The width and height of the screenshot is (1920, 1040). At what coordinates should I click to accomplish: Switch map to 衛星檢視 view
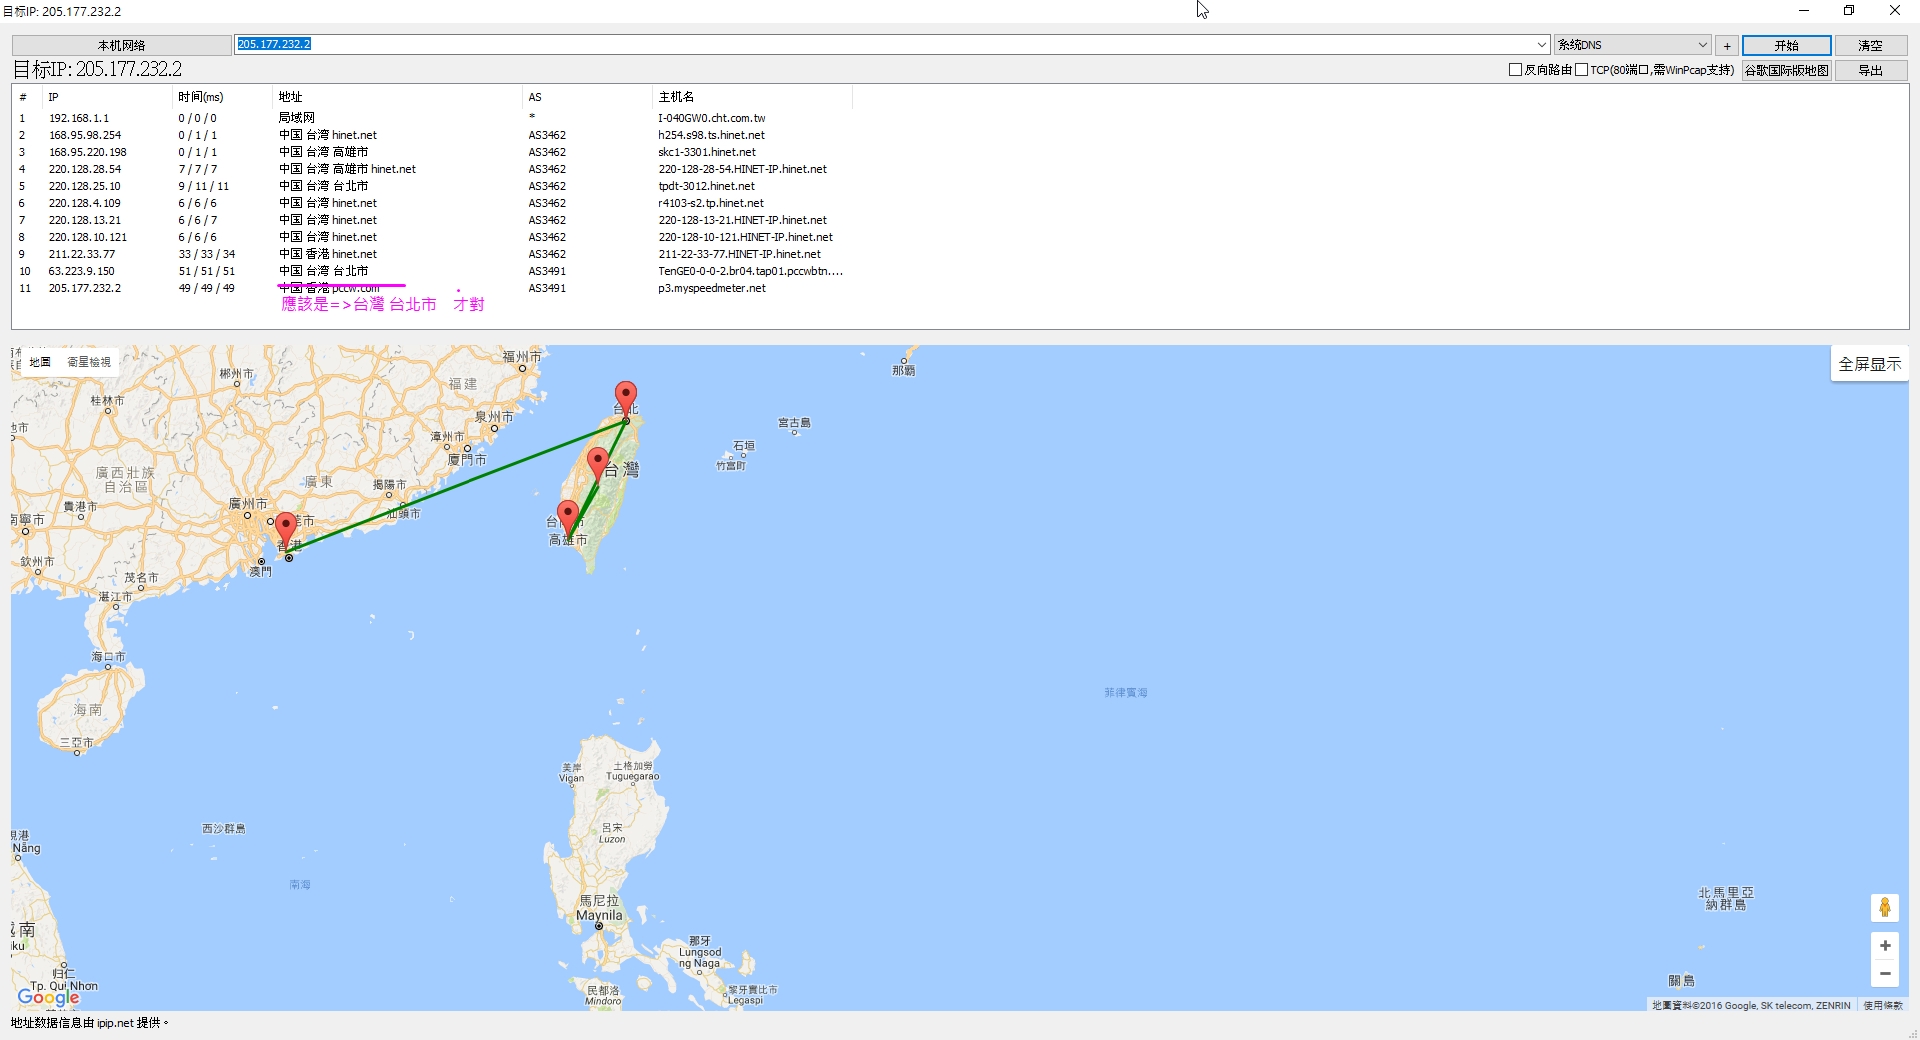[89, 362]
